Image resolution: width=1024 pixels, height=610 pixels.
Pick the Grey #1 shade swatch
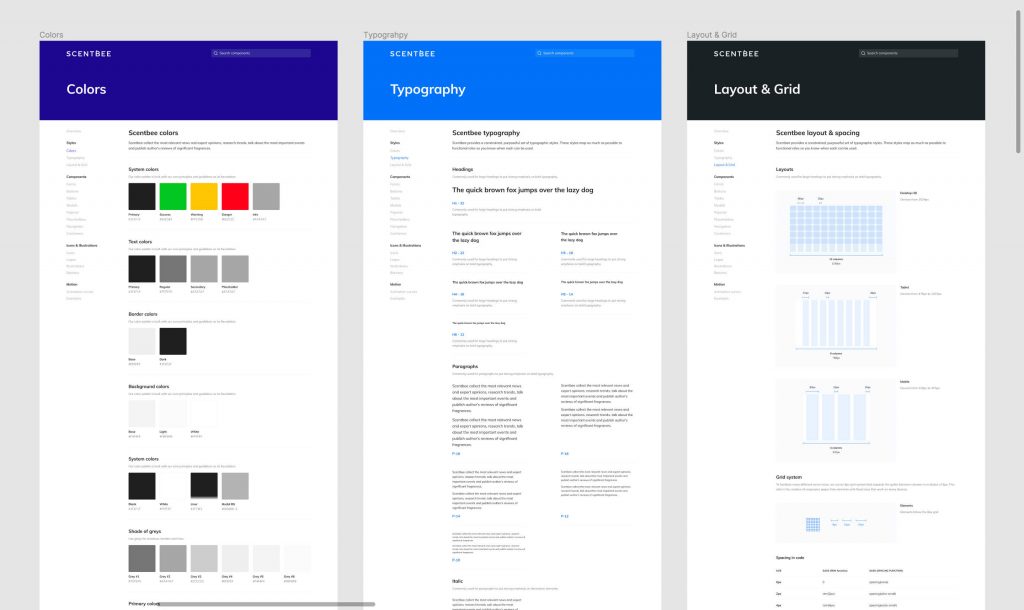click(x=142, y=559)
